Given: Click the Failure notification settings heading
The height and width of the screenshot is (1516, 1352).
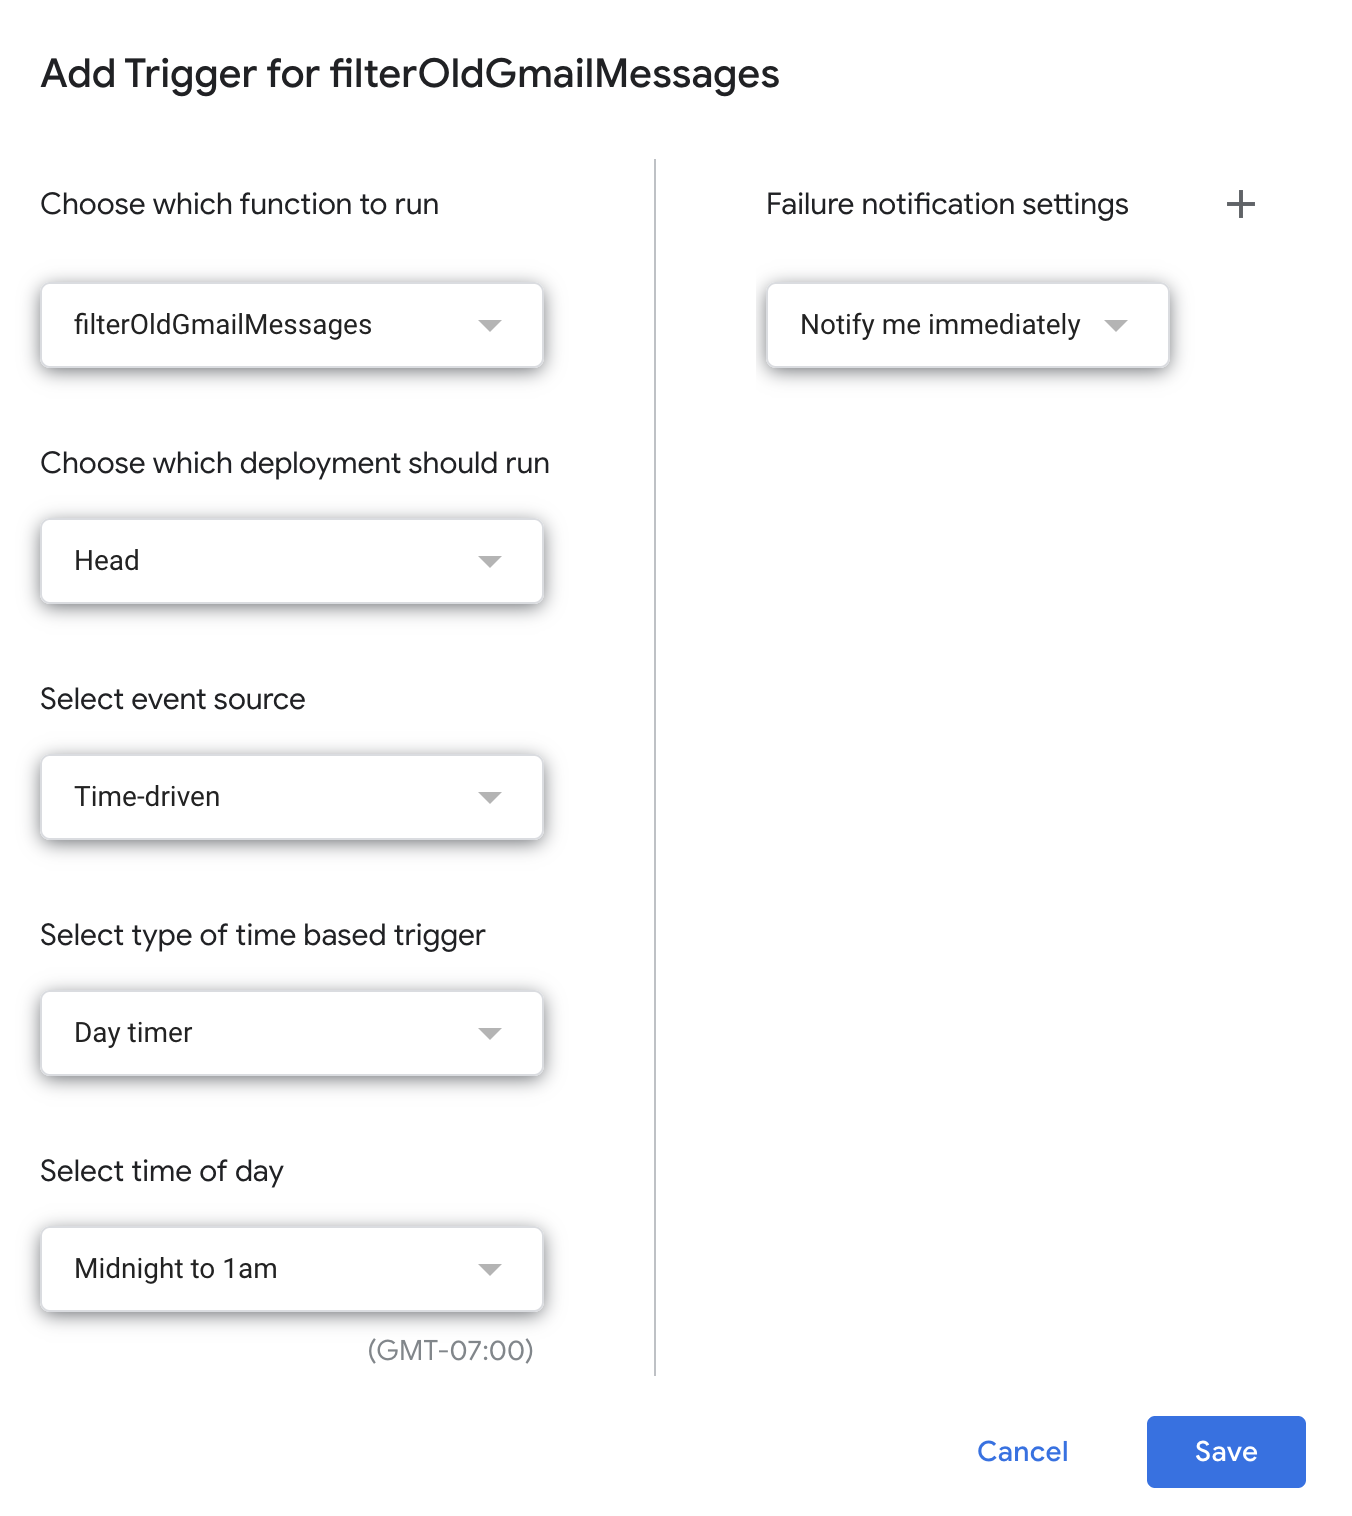Looking at the screenshot, I should tap(946, 204).
